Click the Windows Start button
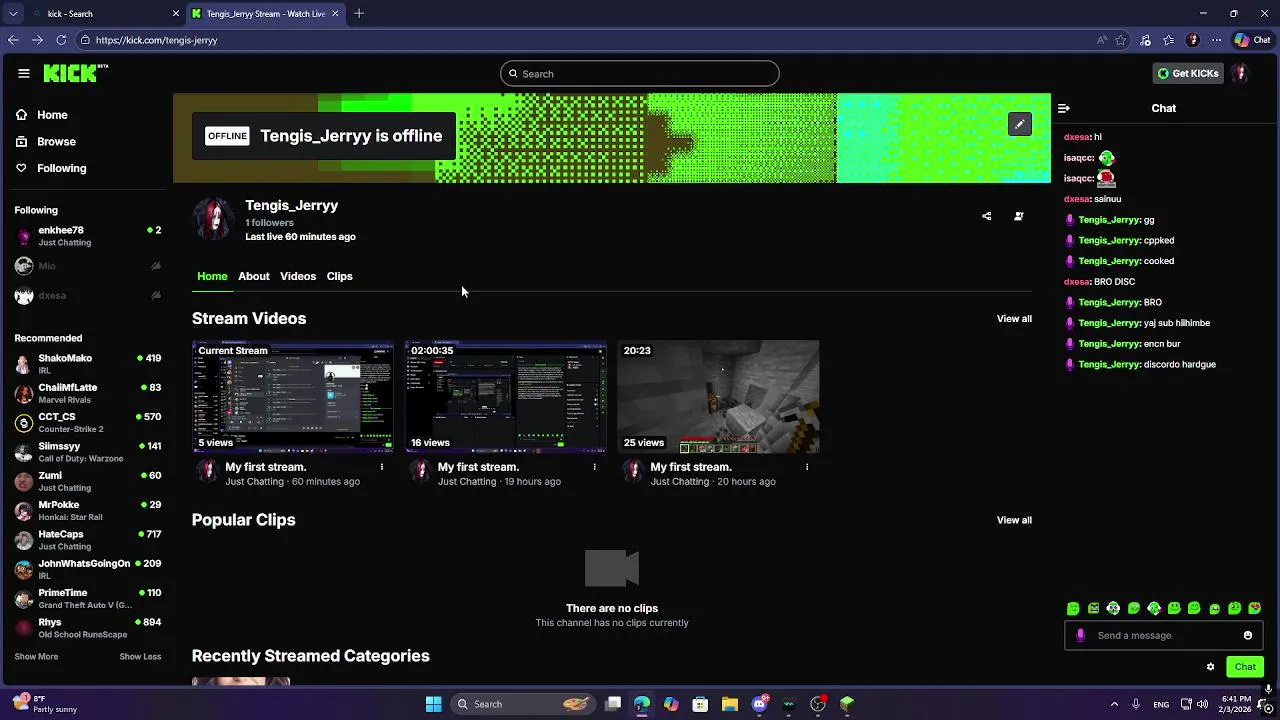This screenshot has width=1280, height=720. (x=433, y=704)
